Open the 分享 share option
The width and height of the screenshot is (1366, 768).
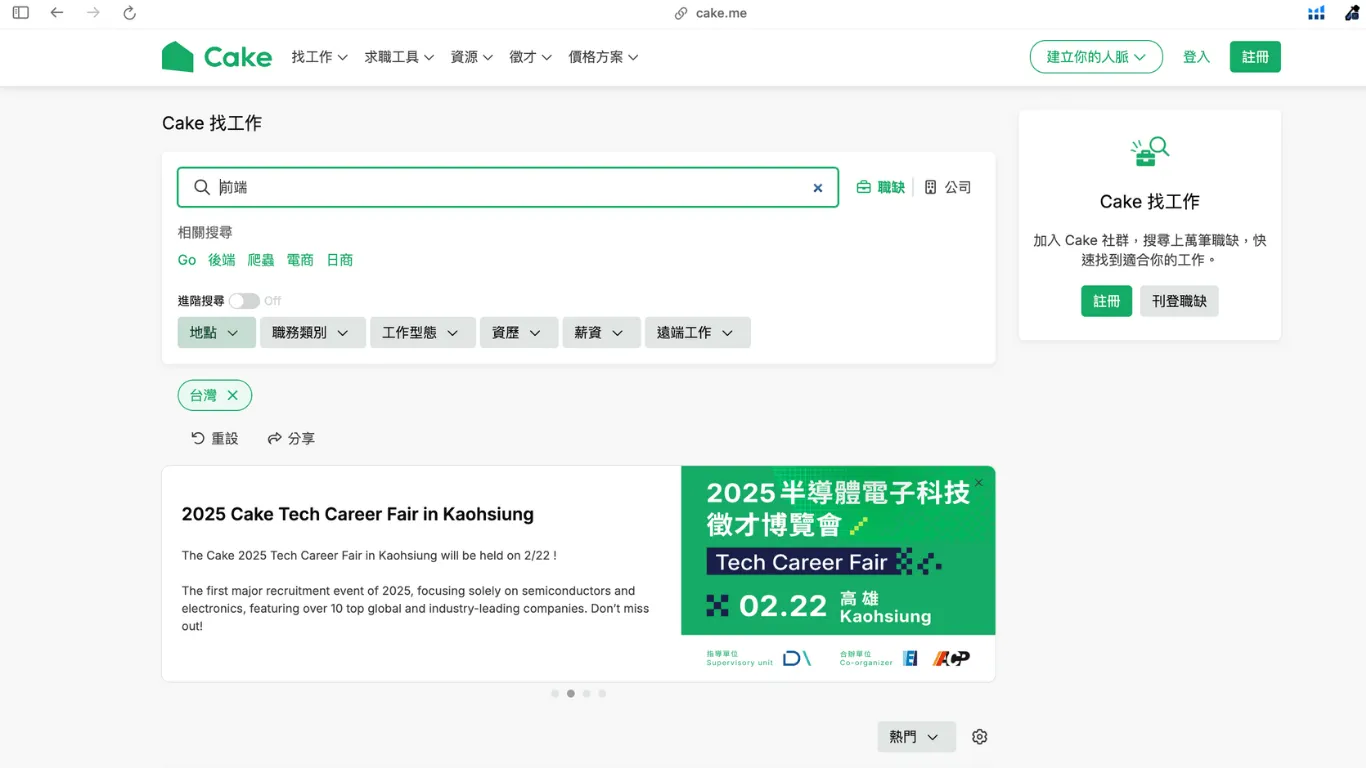click(291, 438)
